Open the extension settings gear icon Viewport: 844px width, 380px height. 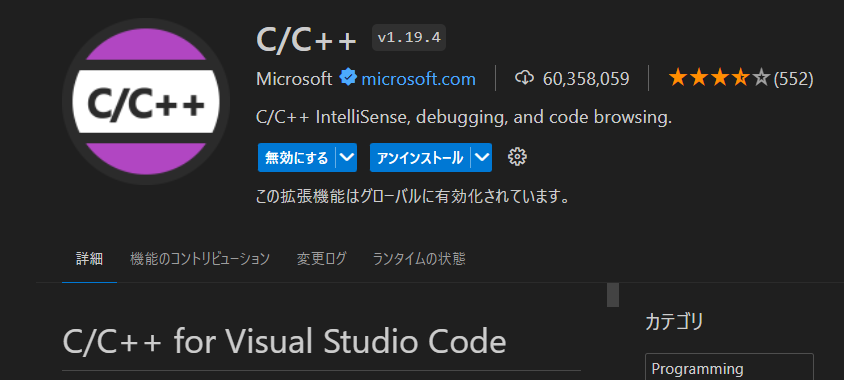pos(517,157)
